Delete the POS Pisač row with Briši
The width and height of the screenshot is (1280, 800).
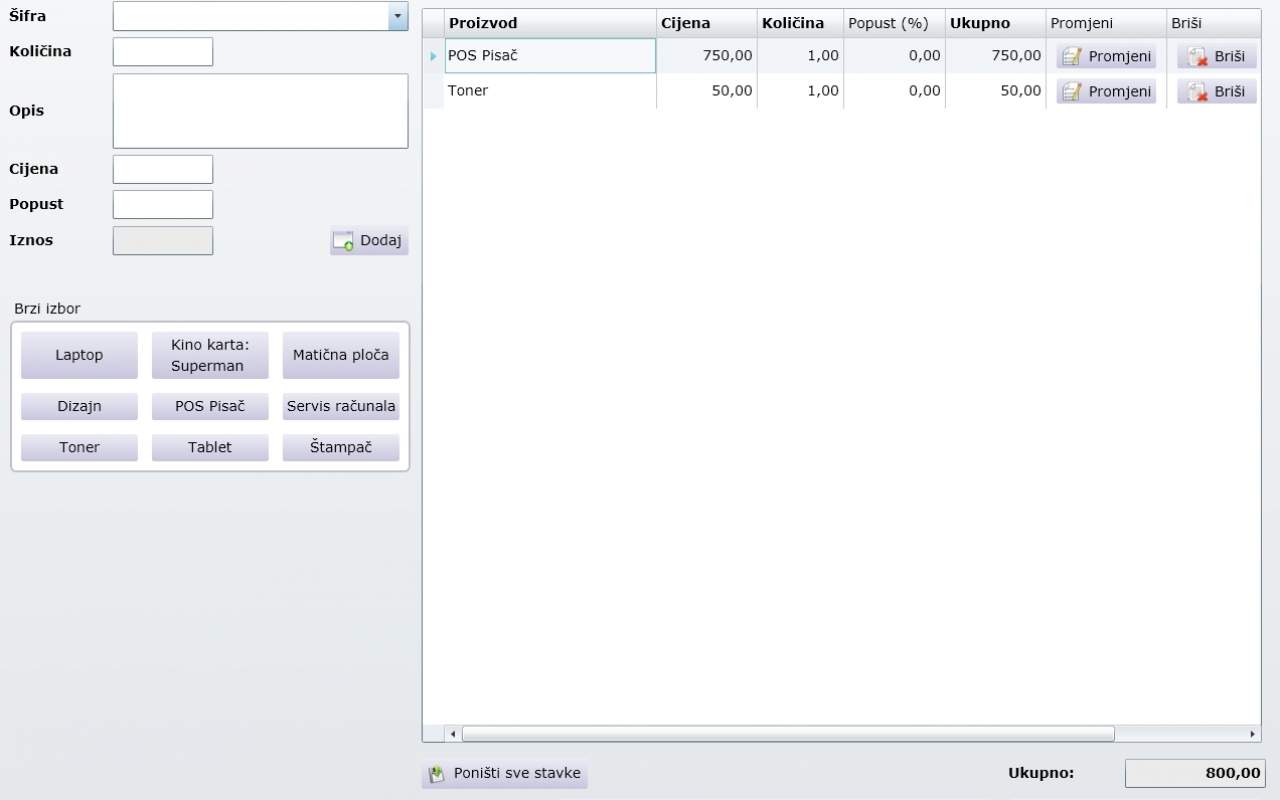pyautogui.click(x=1216, y=57)
